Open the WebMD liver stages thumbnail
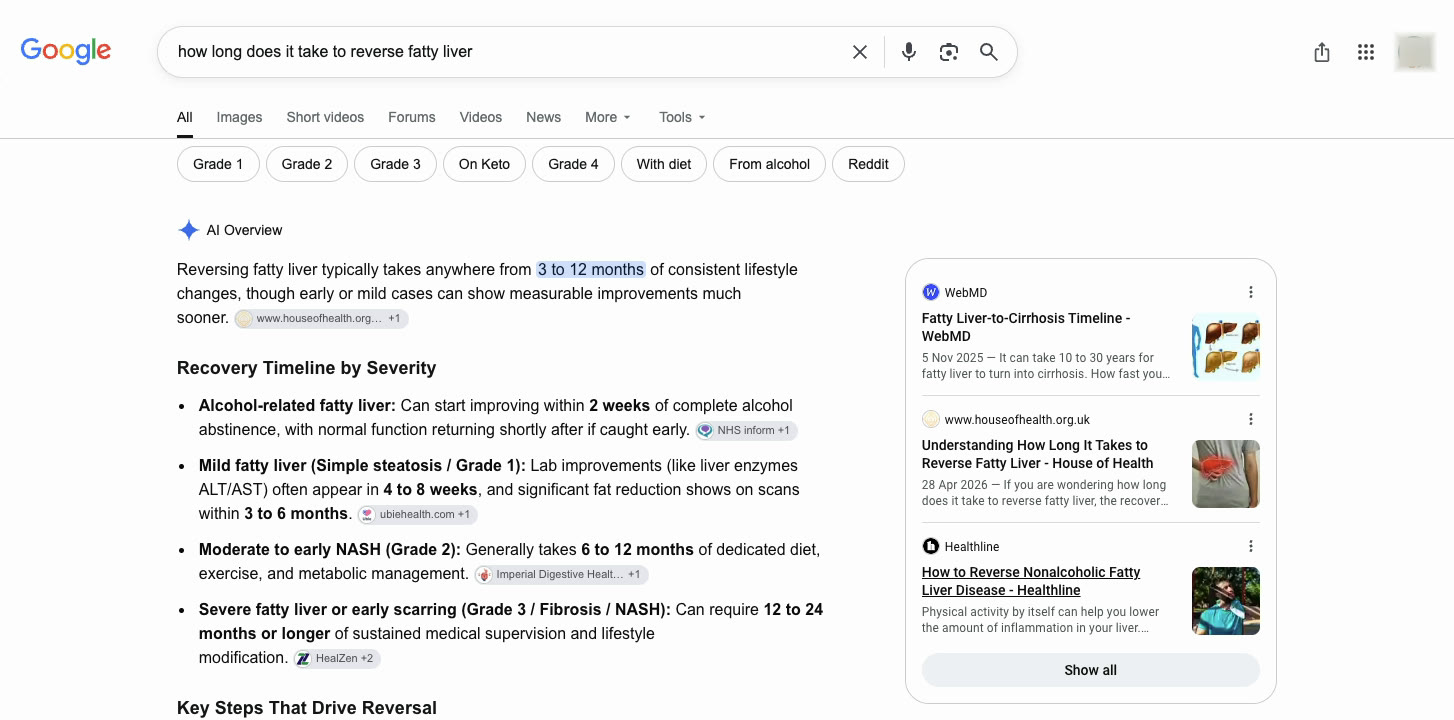1454x720 pixels. point(1226,347)
